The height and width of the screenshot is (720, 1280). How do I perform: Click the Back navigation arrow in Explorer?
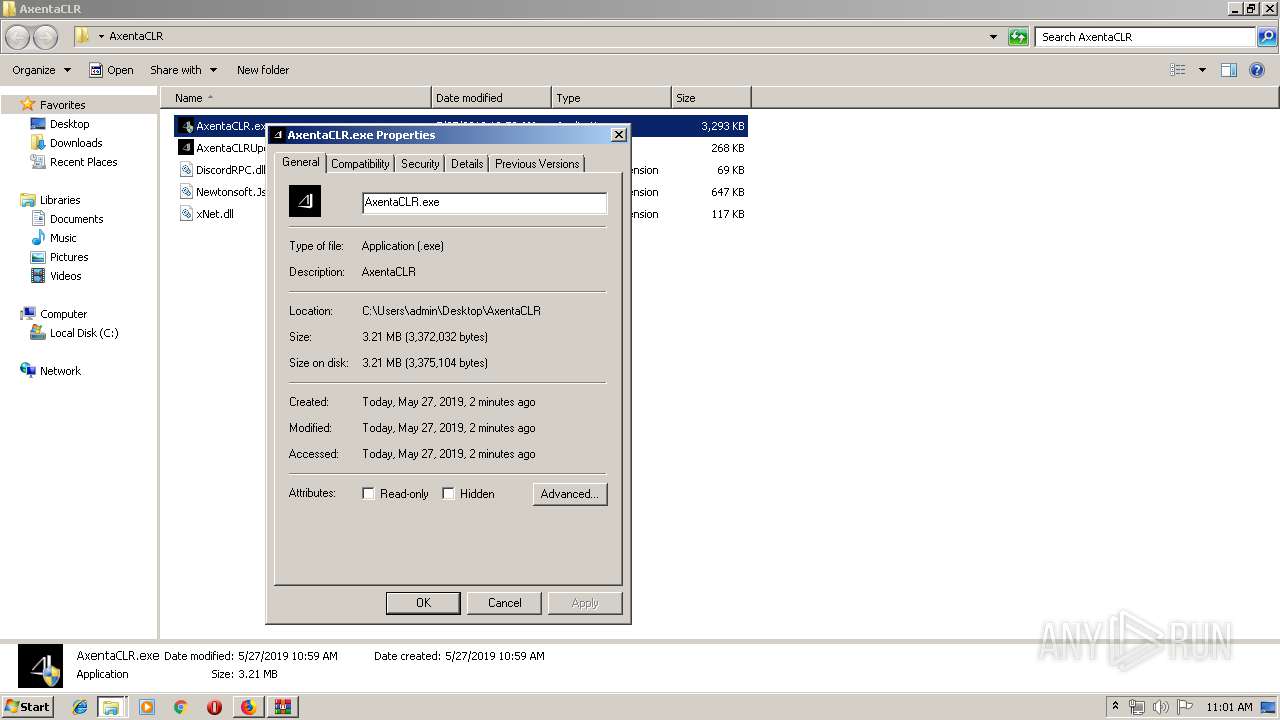[x=18, y=37]
